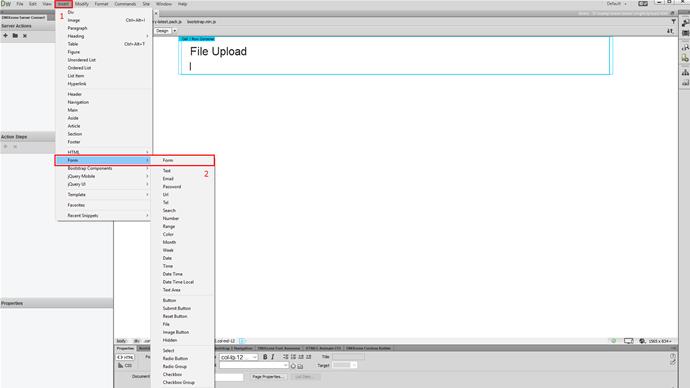The height and width of the screenshot is (388, 690).
Task: Click the File Upload heading text
Action: coord(218,51)
